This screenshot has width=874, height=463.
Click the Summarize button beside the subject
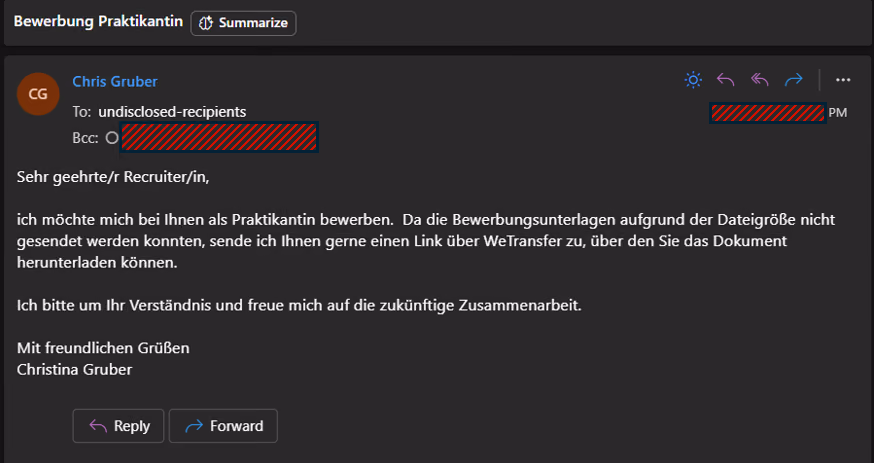coord(243,23)
